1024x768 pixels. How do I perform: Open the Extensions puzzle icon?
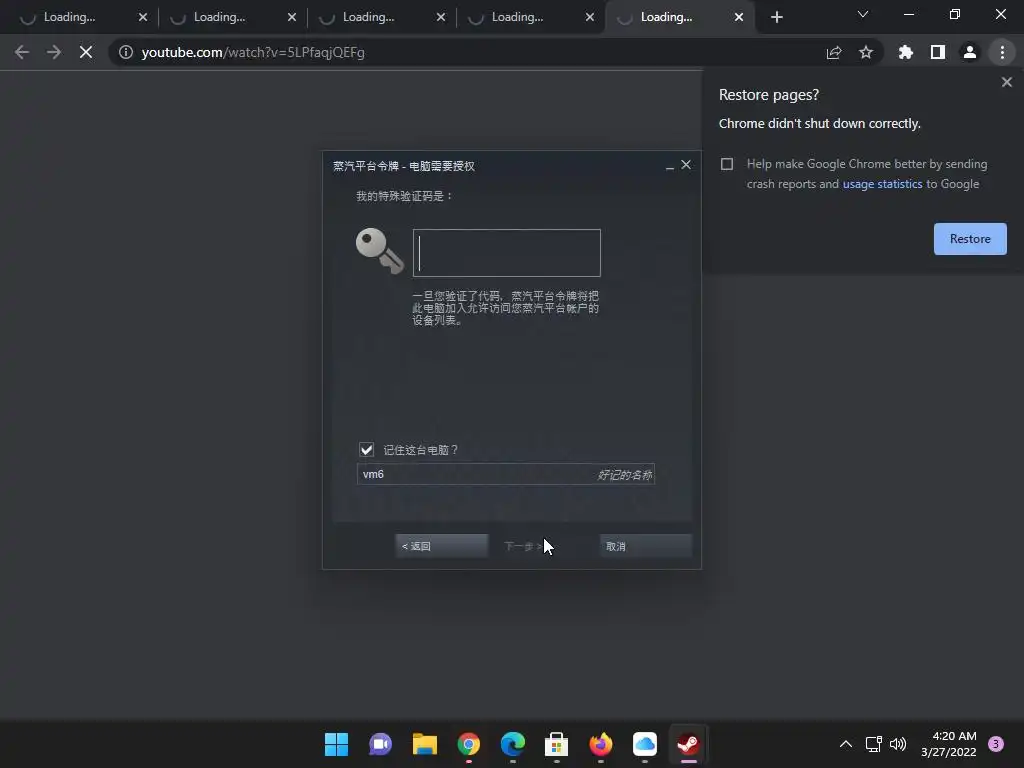[x=905, y=52]
